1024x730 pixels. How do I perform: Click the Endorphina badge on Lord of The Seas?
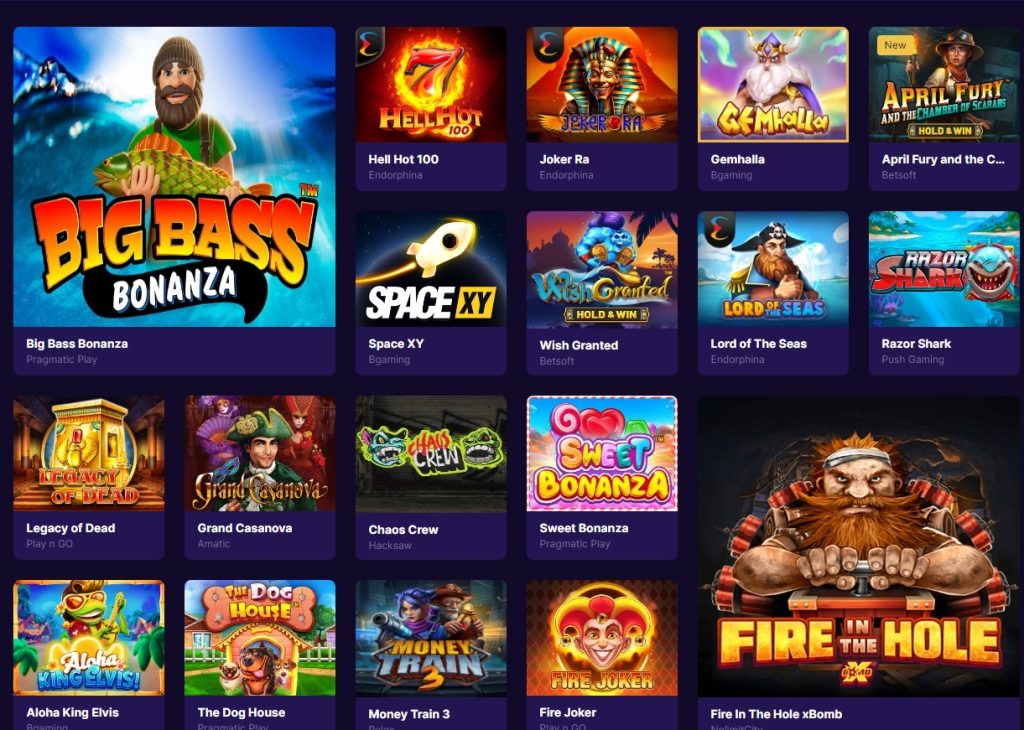[717, 229]
